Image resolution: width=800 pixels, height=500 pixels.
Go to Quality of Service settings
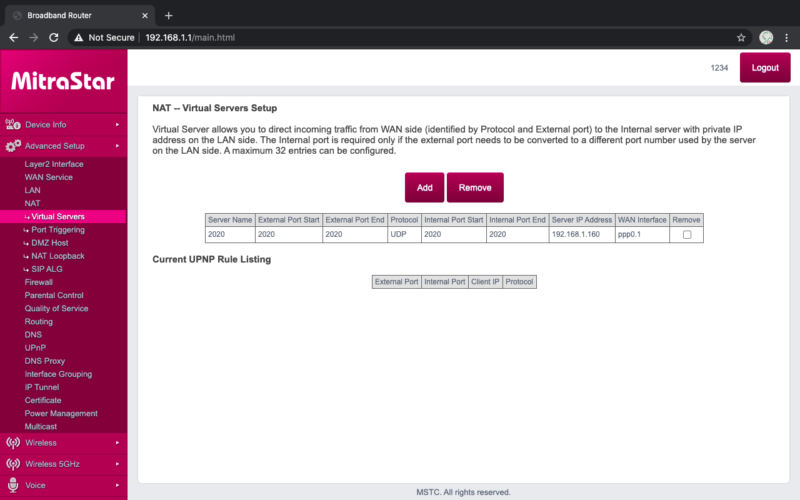point(54,309)
